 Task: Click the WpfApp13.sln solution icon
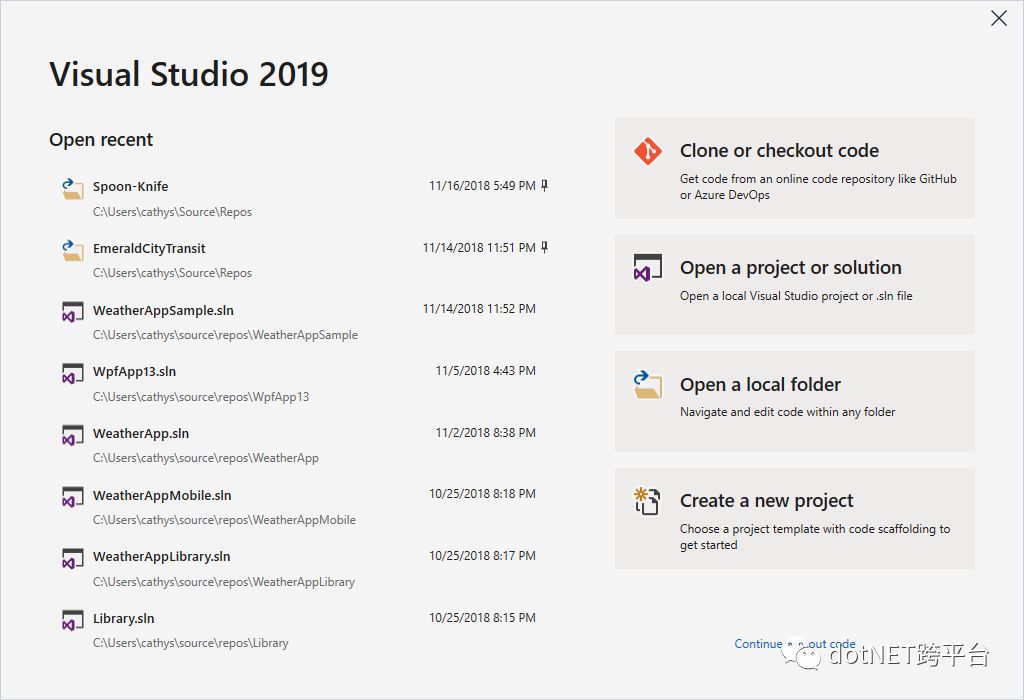(x=72, y=374)
